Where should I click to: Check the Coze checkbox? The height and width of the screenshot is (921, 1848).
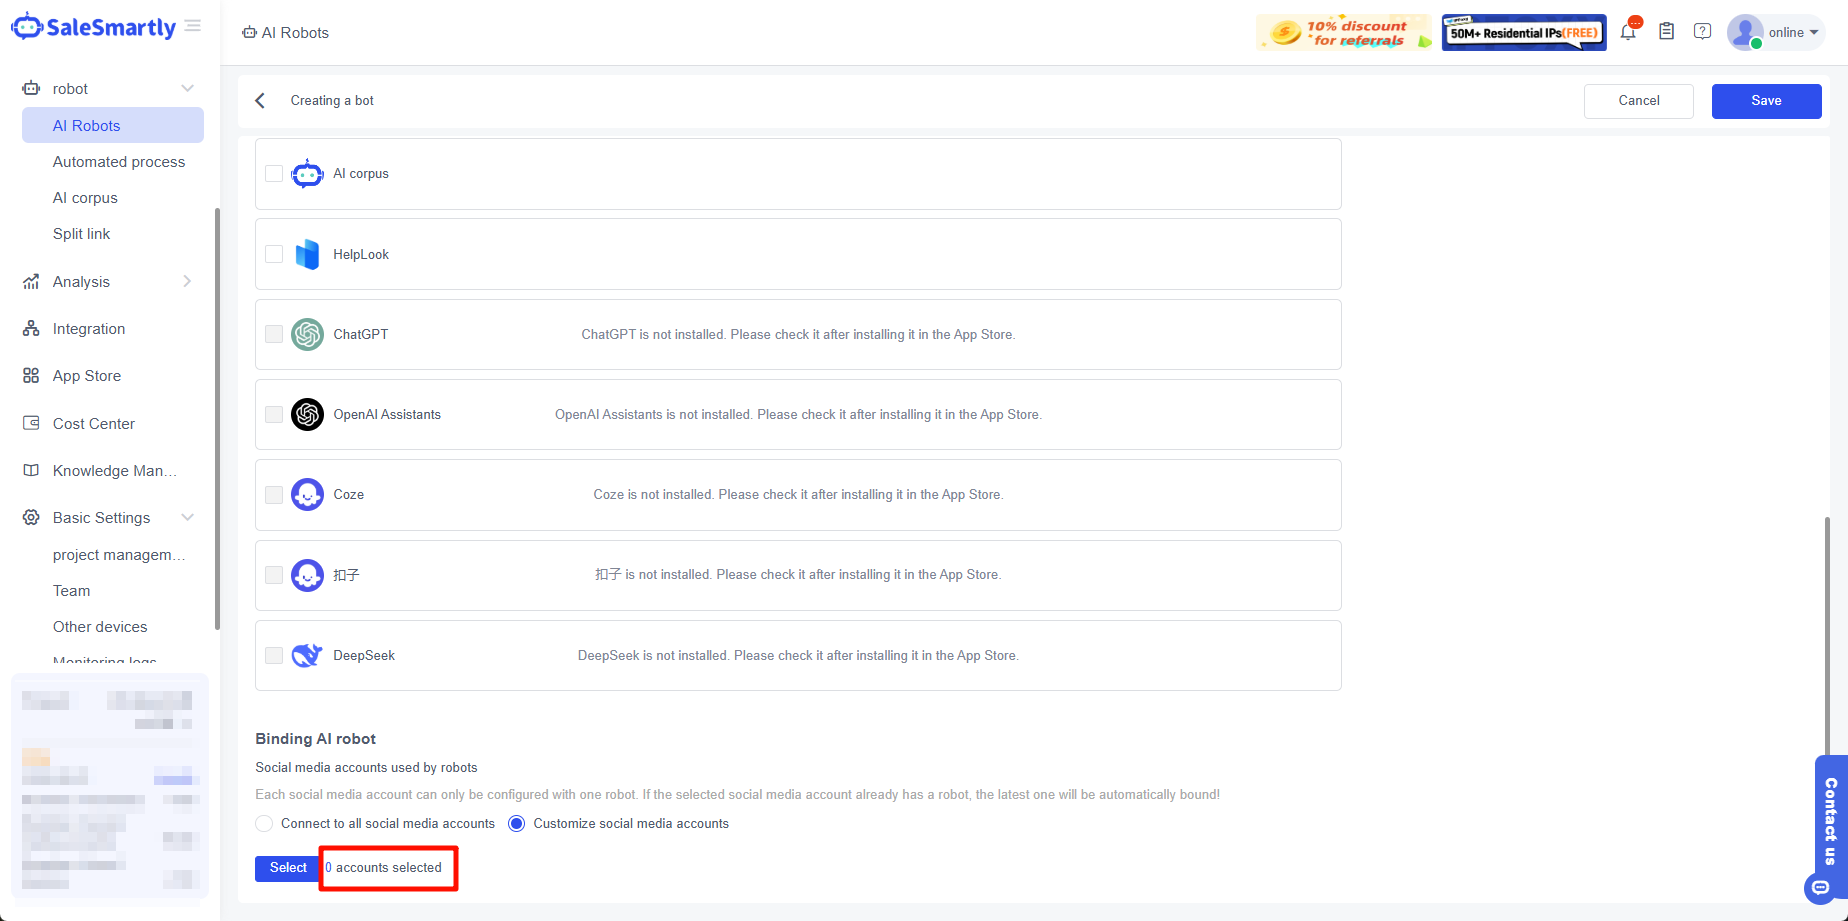(x=274, y=495)
